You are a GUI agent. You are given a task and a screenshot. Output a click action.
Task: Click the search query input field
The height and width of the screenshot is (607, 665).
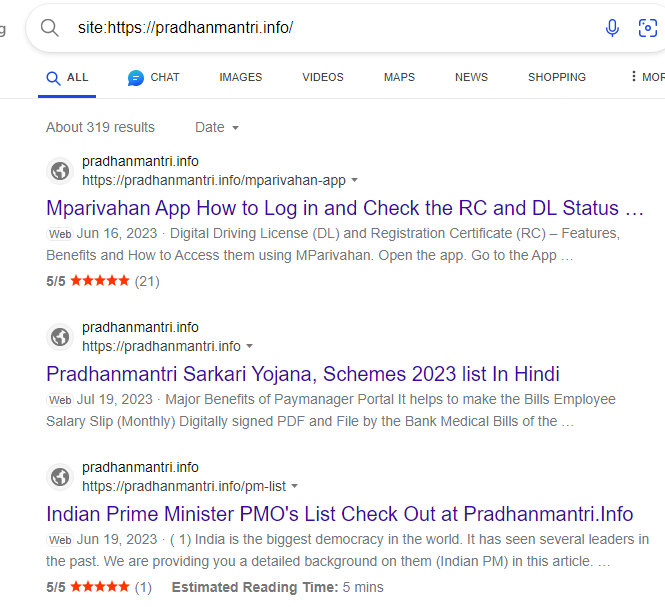320,28
